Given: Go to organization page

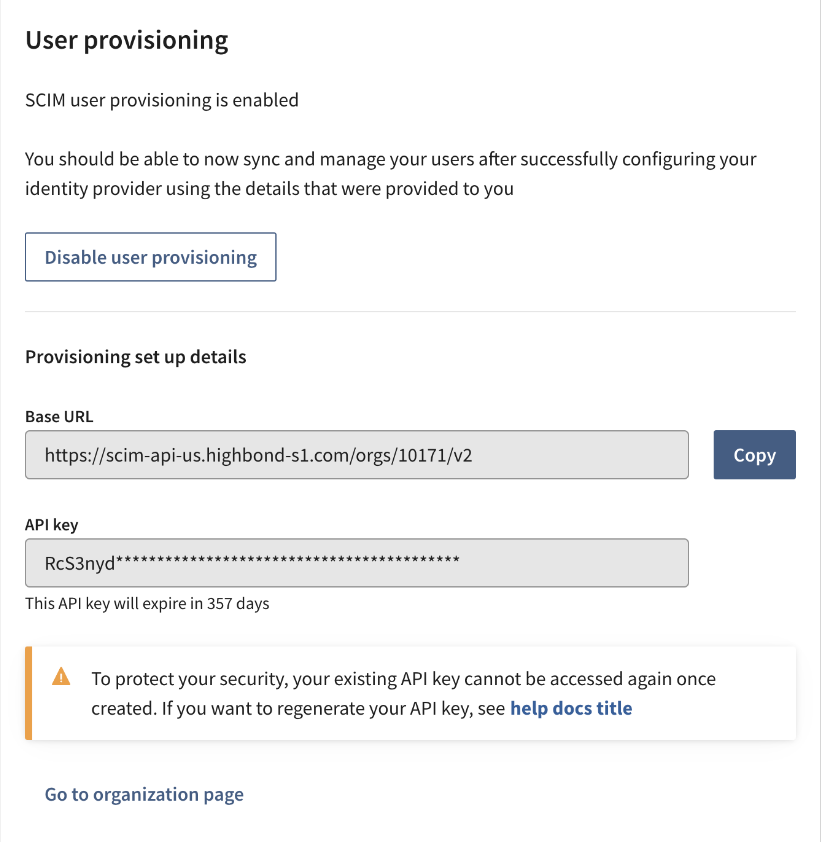Looking at the screenshot, I should click(x=143, y=793).
